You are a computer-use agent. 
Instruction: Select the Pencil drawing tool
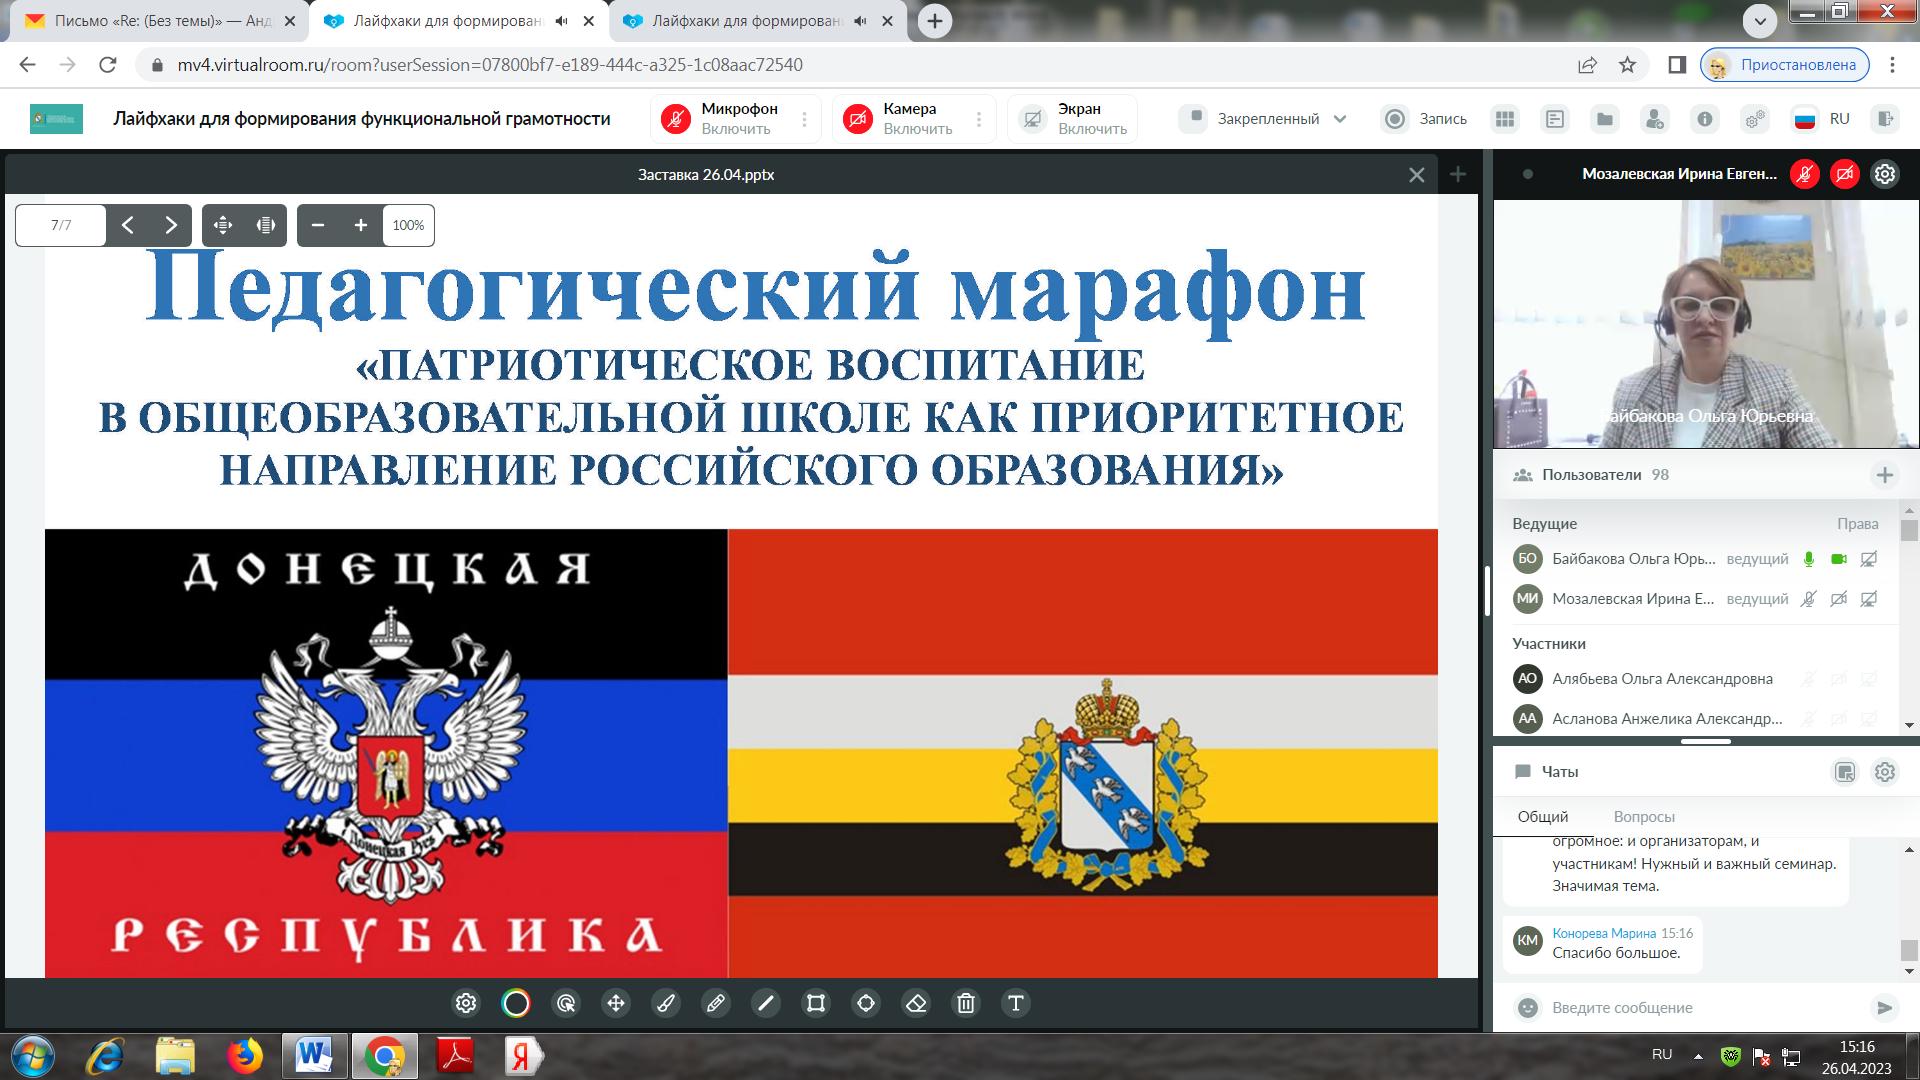[716, 1003]
